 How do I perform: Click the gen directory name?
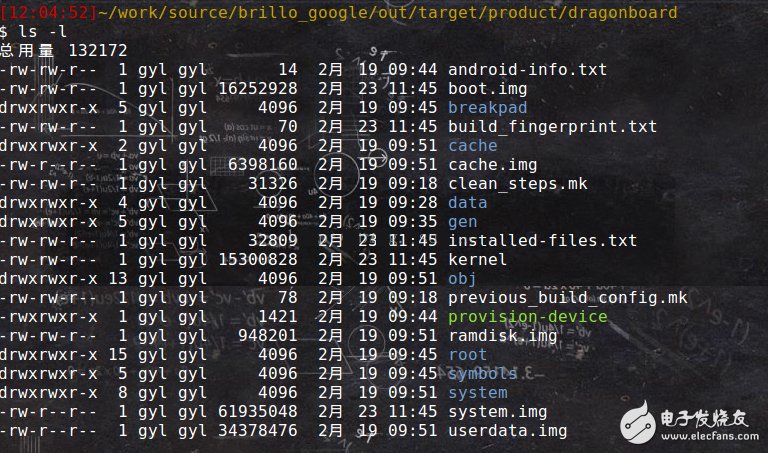tap(463, 222)
